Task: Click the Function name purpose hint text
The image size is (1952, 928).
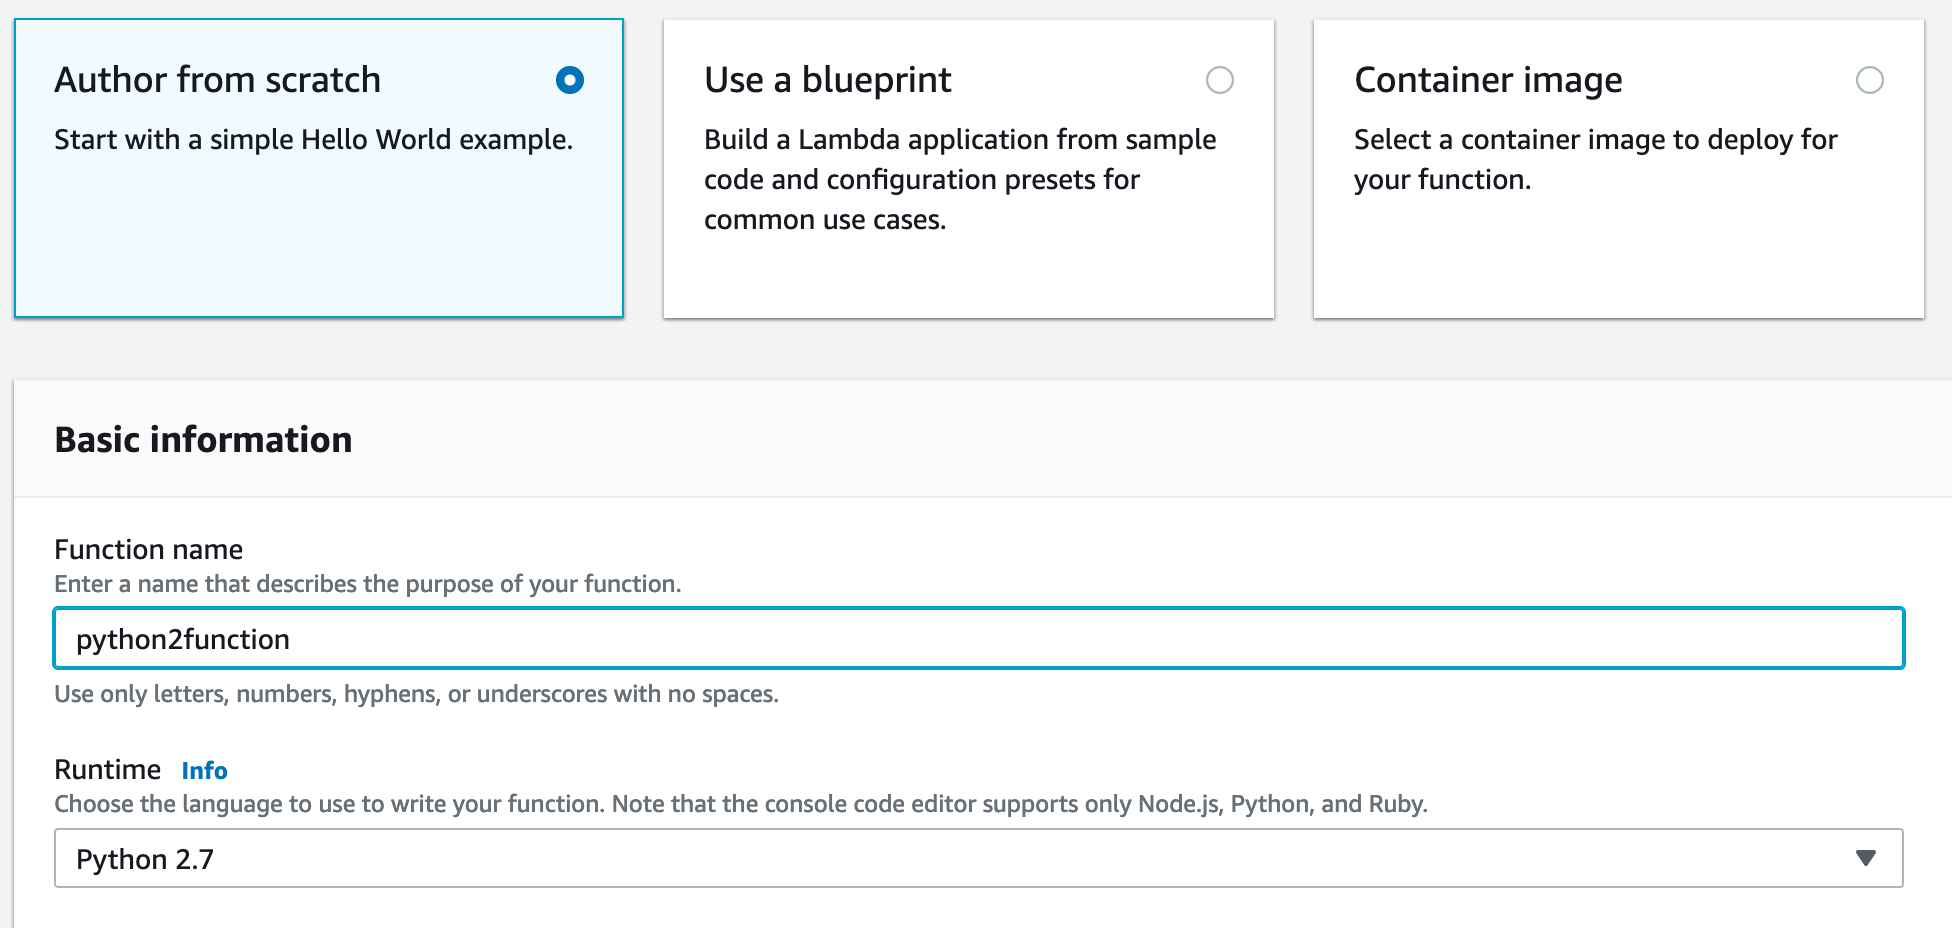Action: click(367, 584)
